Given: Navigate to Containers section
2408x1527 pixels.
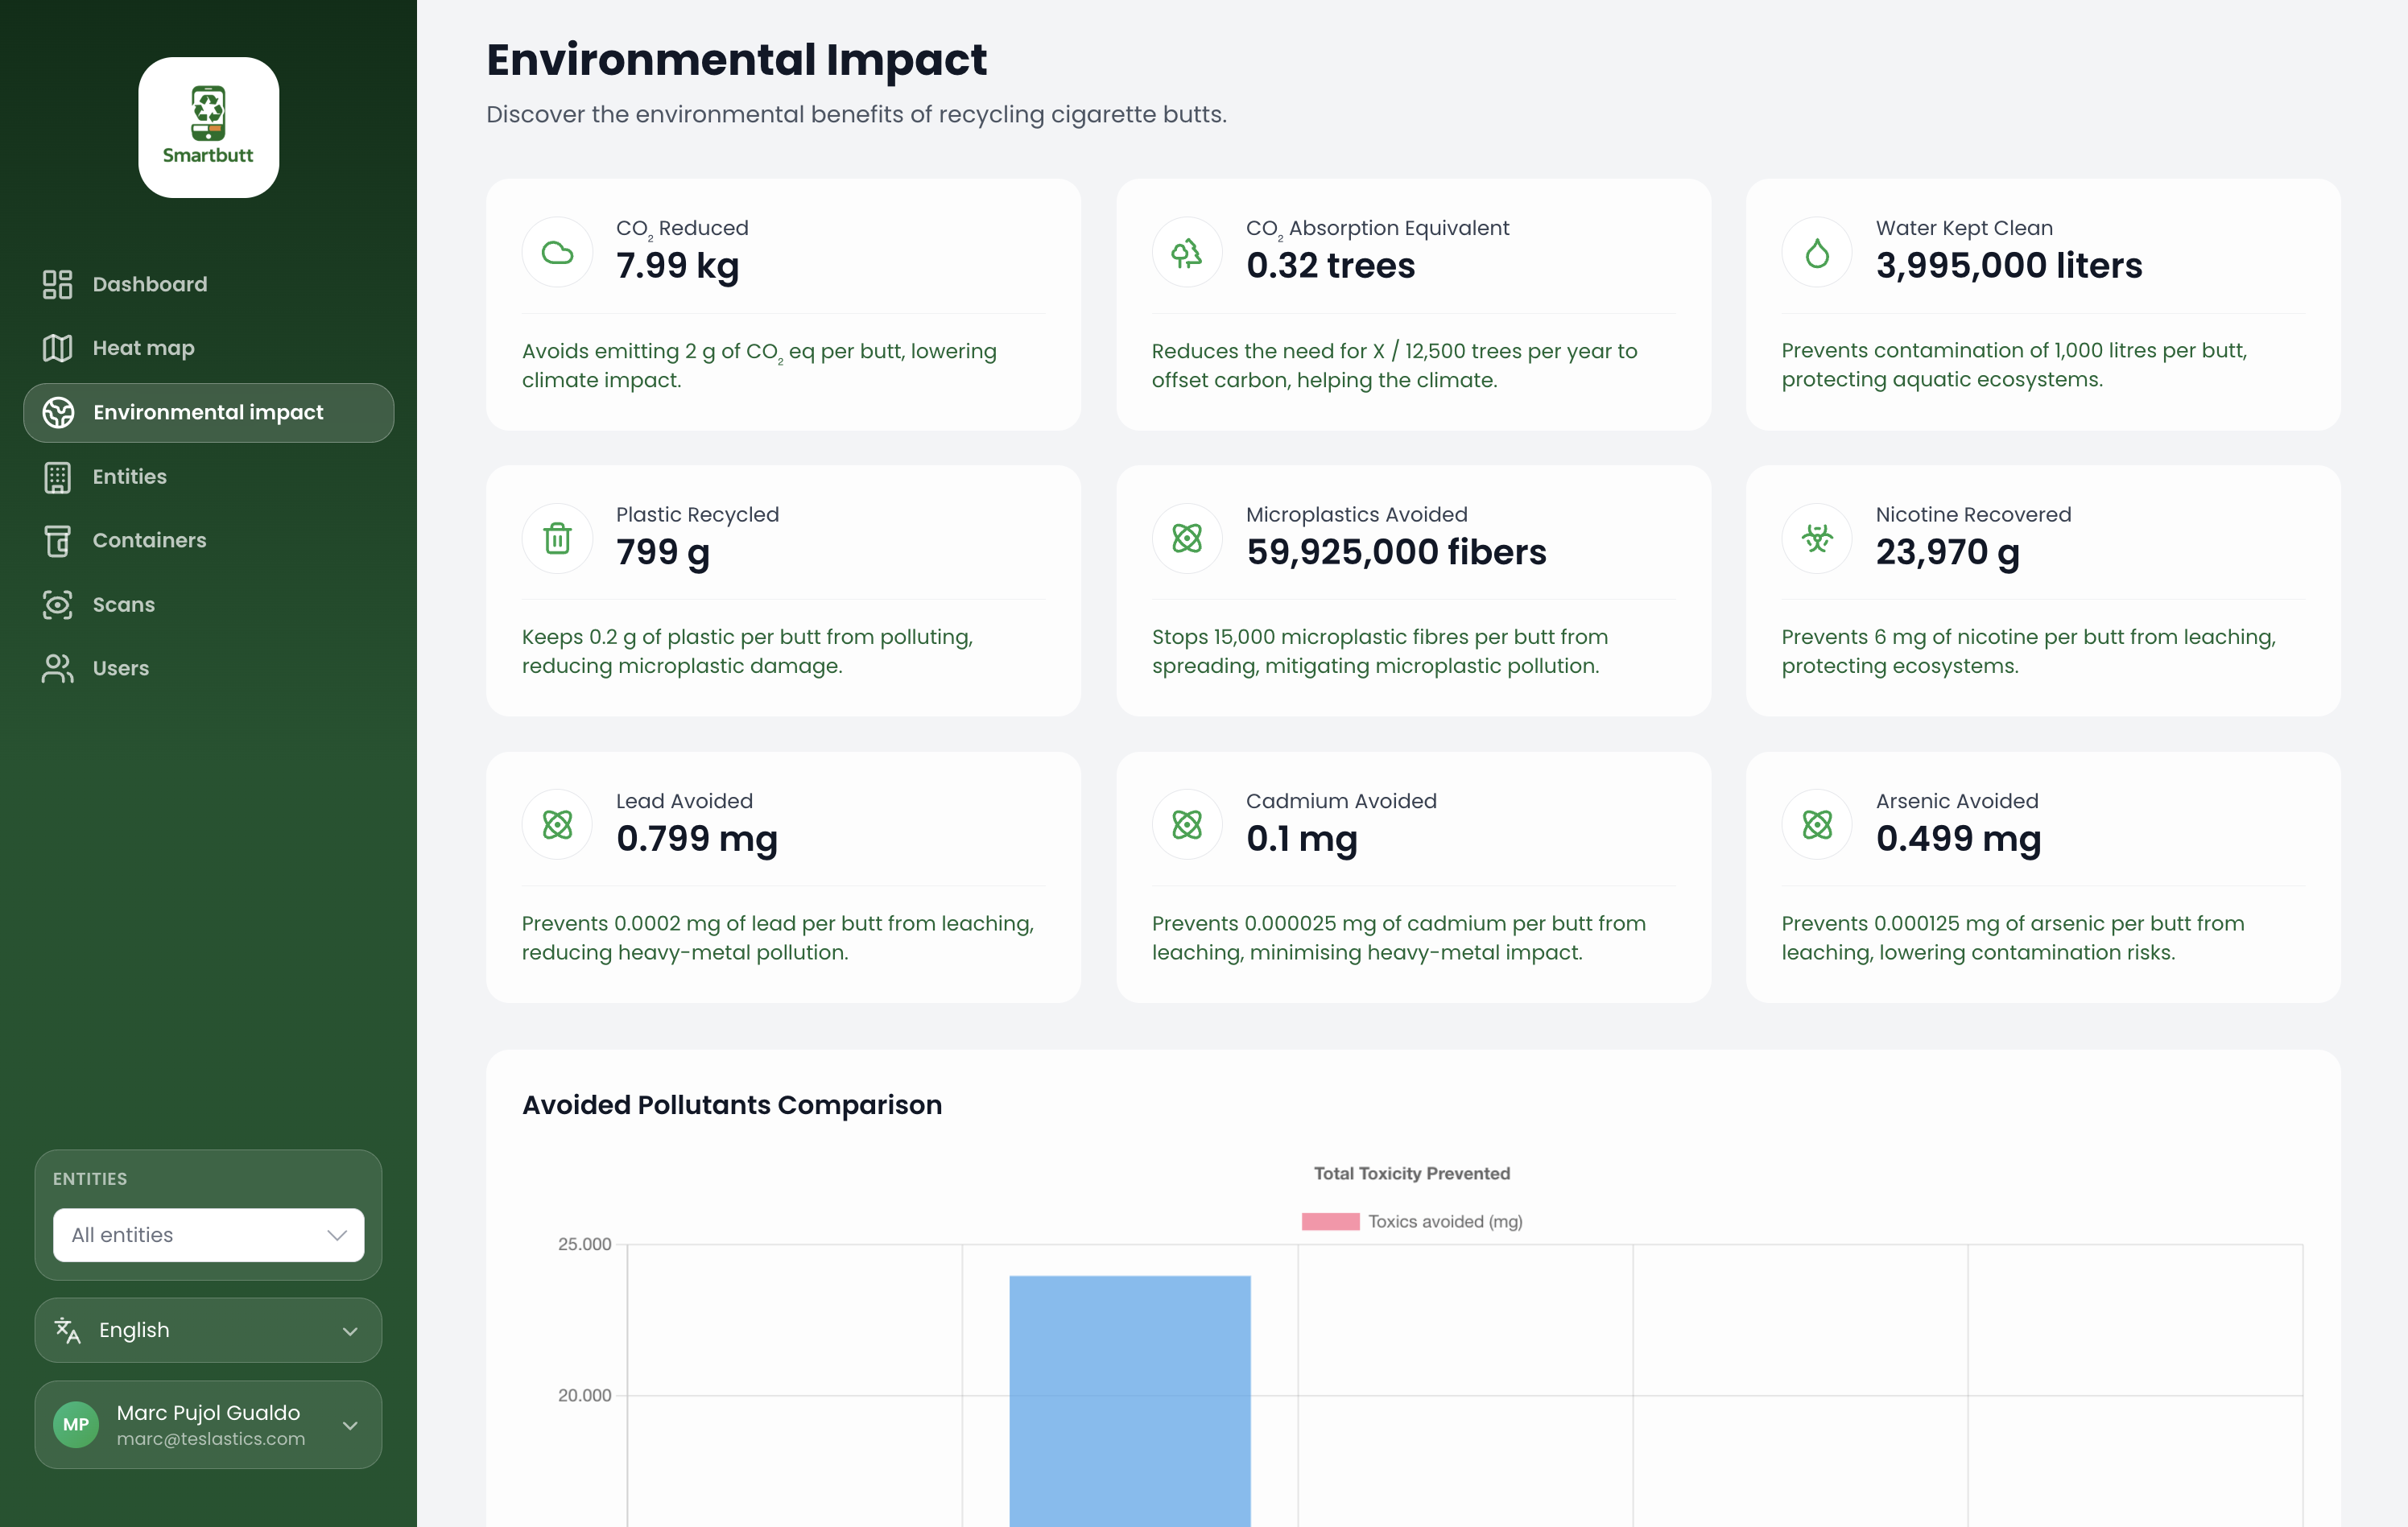Looking at the screenshot, I should tap(149, 540).
